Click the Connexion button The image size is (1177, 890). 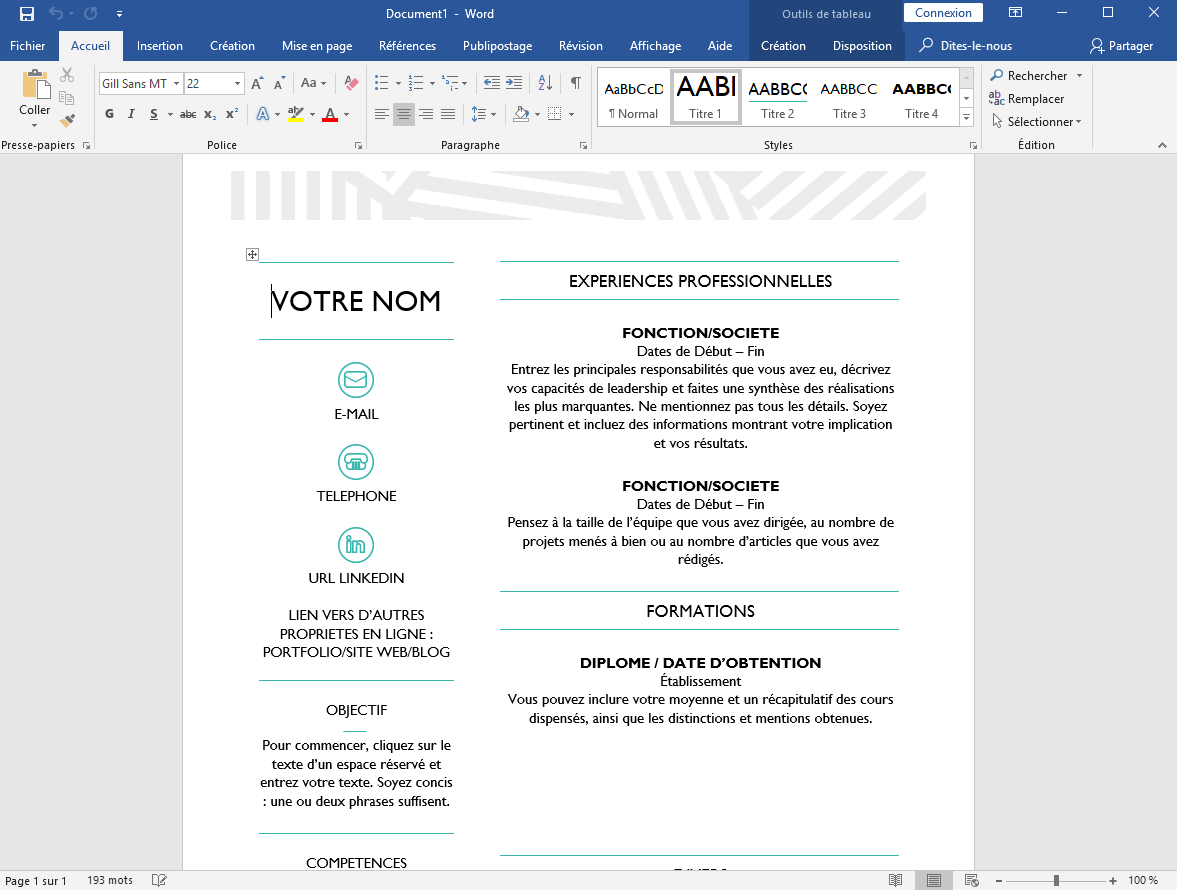click(943, 13)
